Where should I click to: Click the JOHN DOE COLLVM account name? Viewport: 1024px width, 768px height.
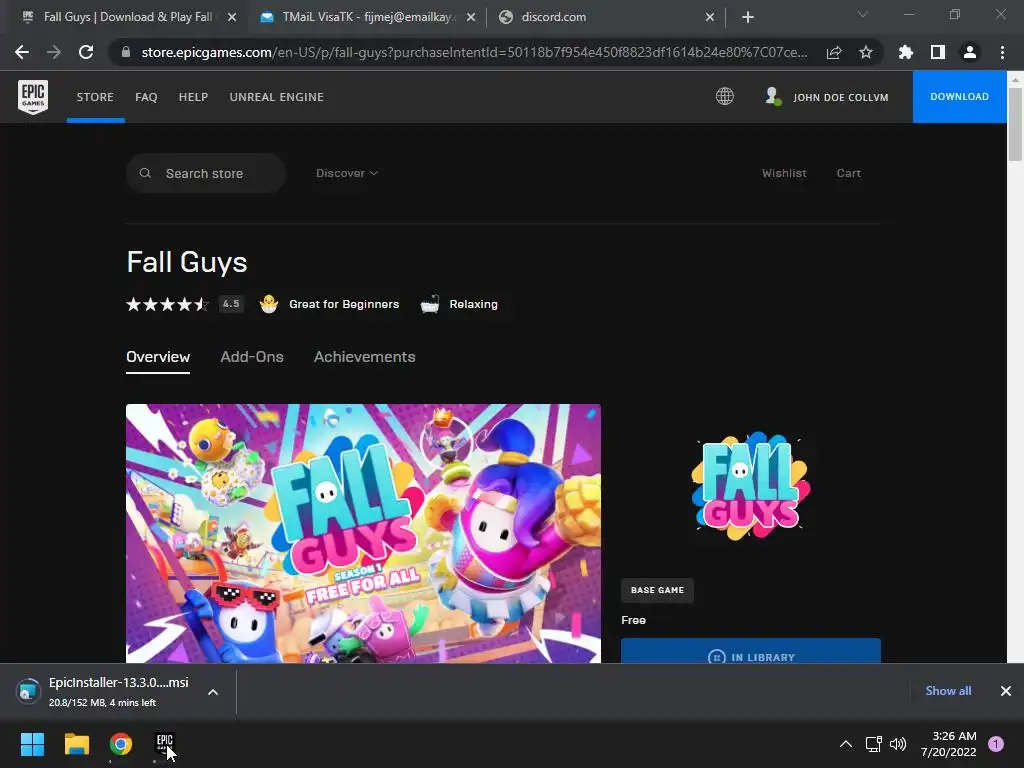[840, 97]
